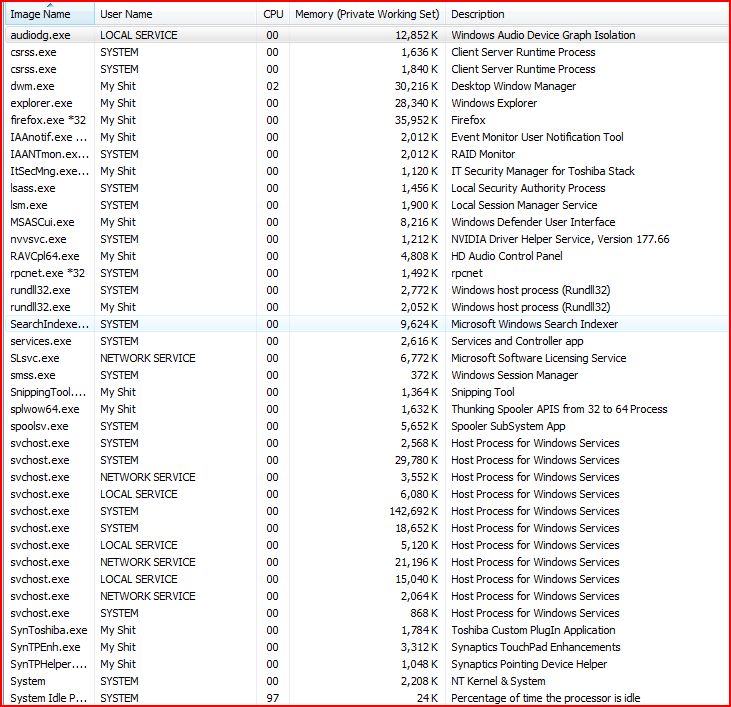Click the 35,952 K memory value

(416, 120)
